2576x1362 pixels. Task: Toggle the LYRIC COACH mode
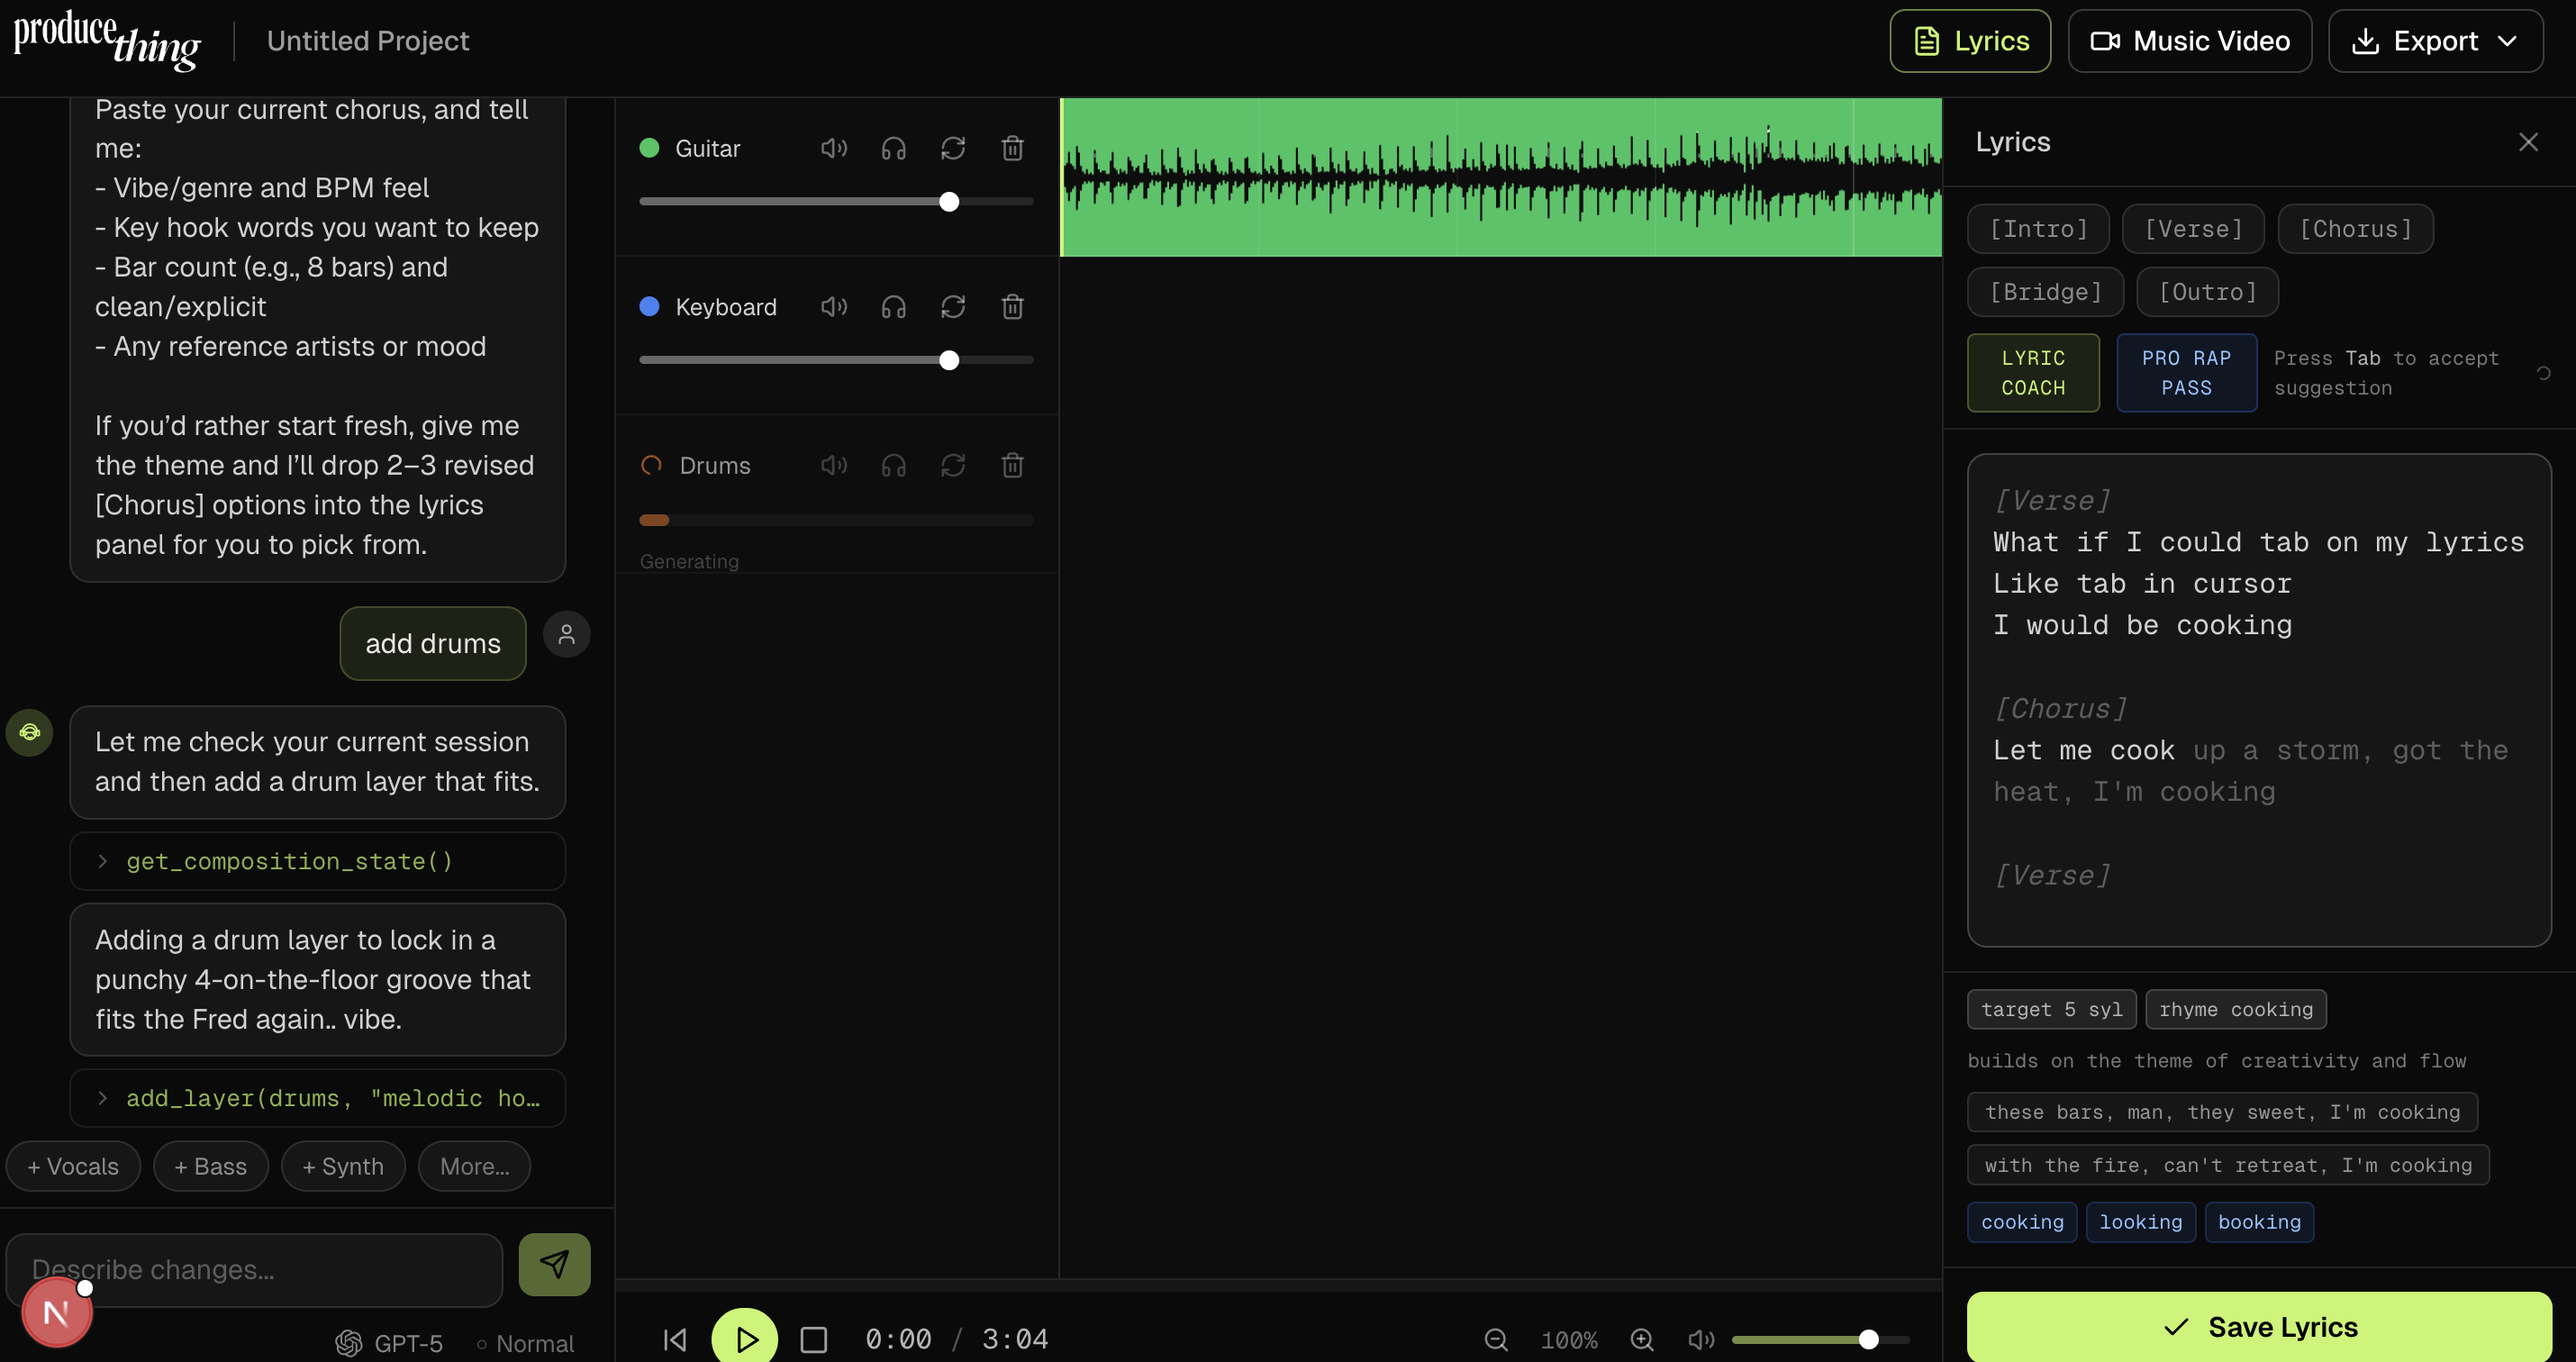click(x=2032, y=373)
